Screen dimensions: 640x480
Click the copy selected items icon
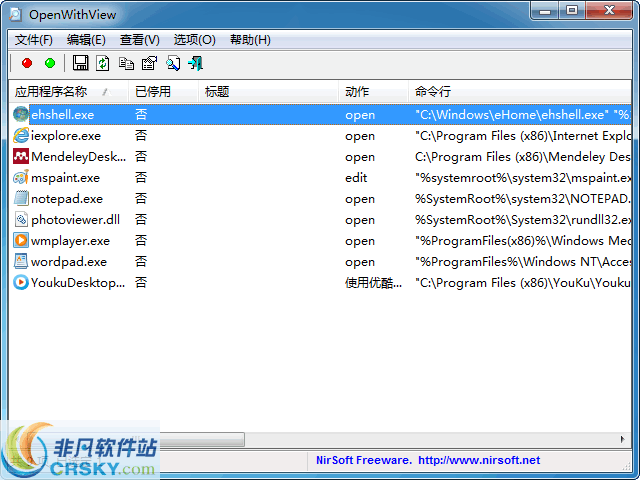(x=126, y=63)
